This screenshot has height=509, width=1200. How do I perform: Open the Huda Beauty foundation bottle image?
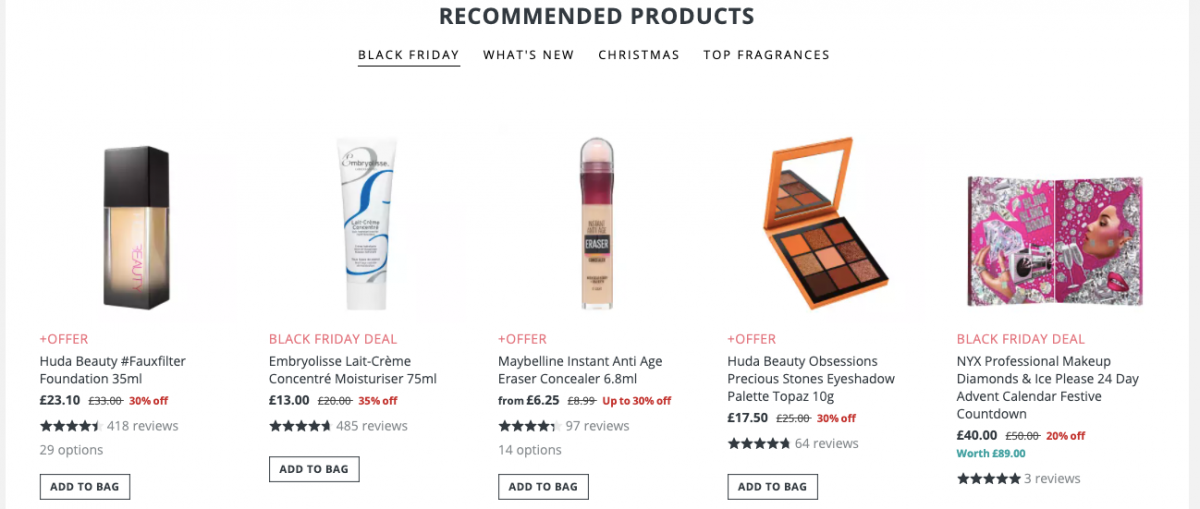[x=137, y=226]
